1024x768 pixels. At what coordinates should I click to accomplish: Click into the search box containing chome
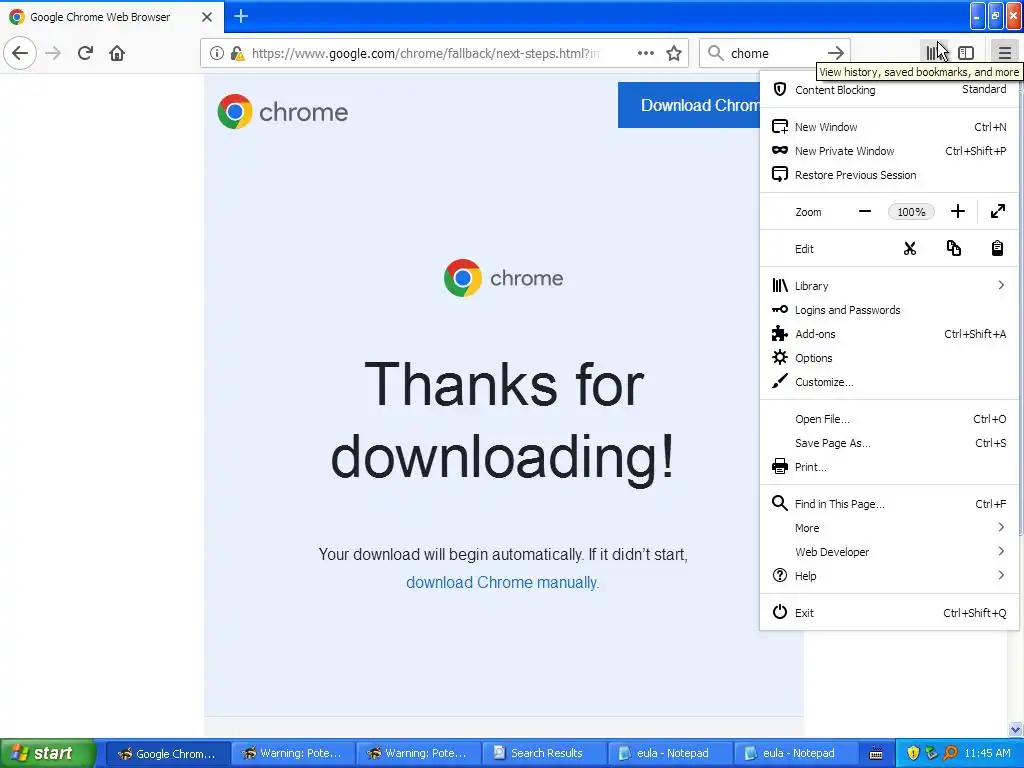click(x=774, y=53)
